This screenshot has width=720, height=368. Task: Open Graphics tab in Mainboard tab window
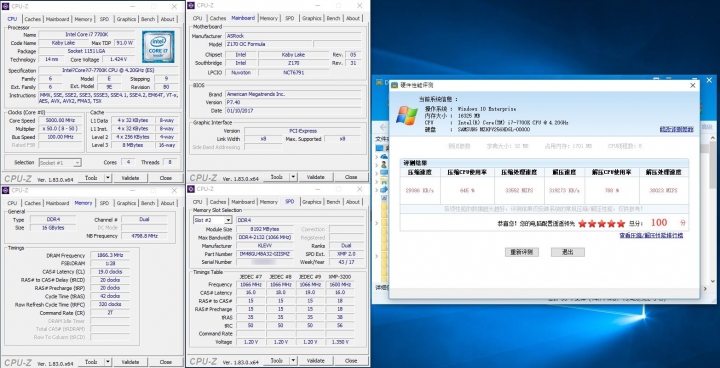coord(312,18)
